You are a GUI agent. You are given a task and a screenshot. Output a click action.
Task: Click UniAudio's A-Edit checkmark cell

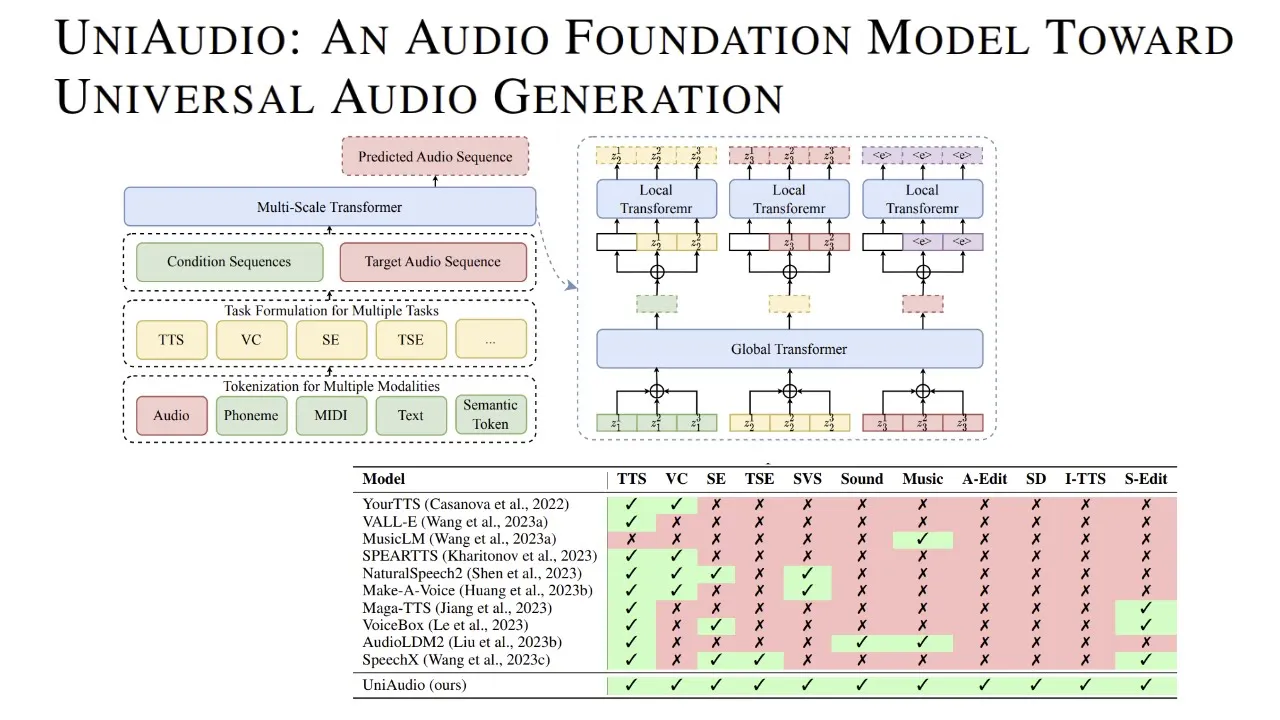click(x=985, y=686)
